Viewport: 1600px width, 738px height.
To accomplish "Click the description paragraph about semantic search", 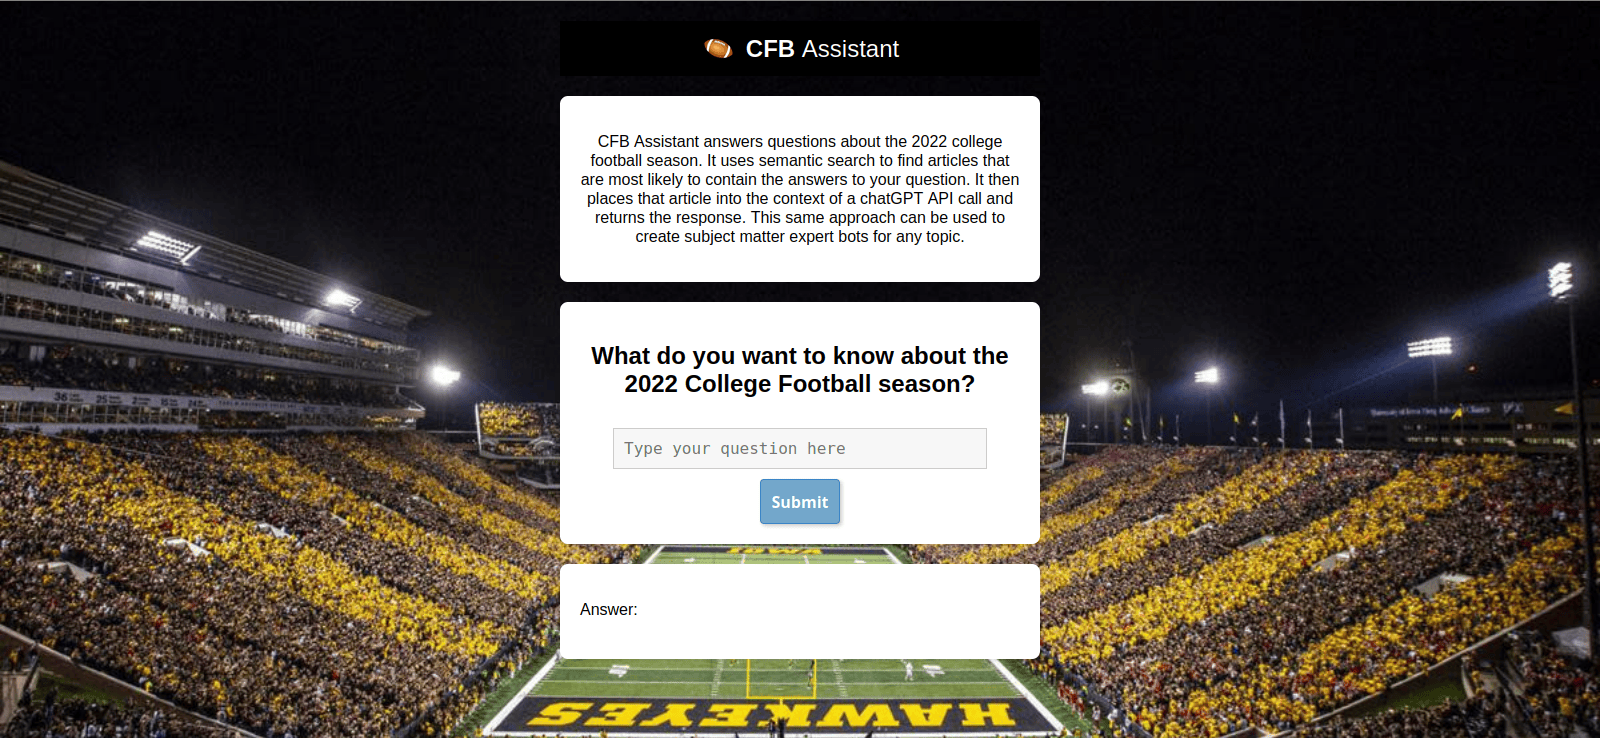I will pos(799,189).
